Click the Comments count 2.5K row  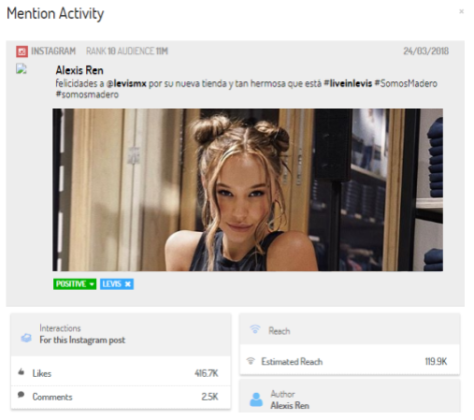click(x=121, y=397)
